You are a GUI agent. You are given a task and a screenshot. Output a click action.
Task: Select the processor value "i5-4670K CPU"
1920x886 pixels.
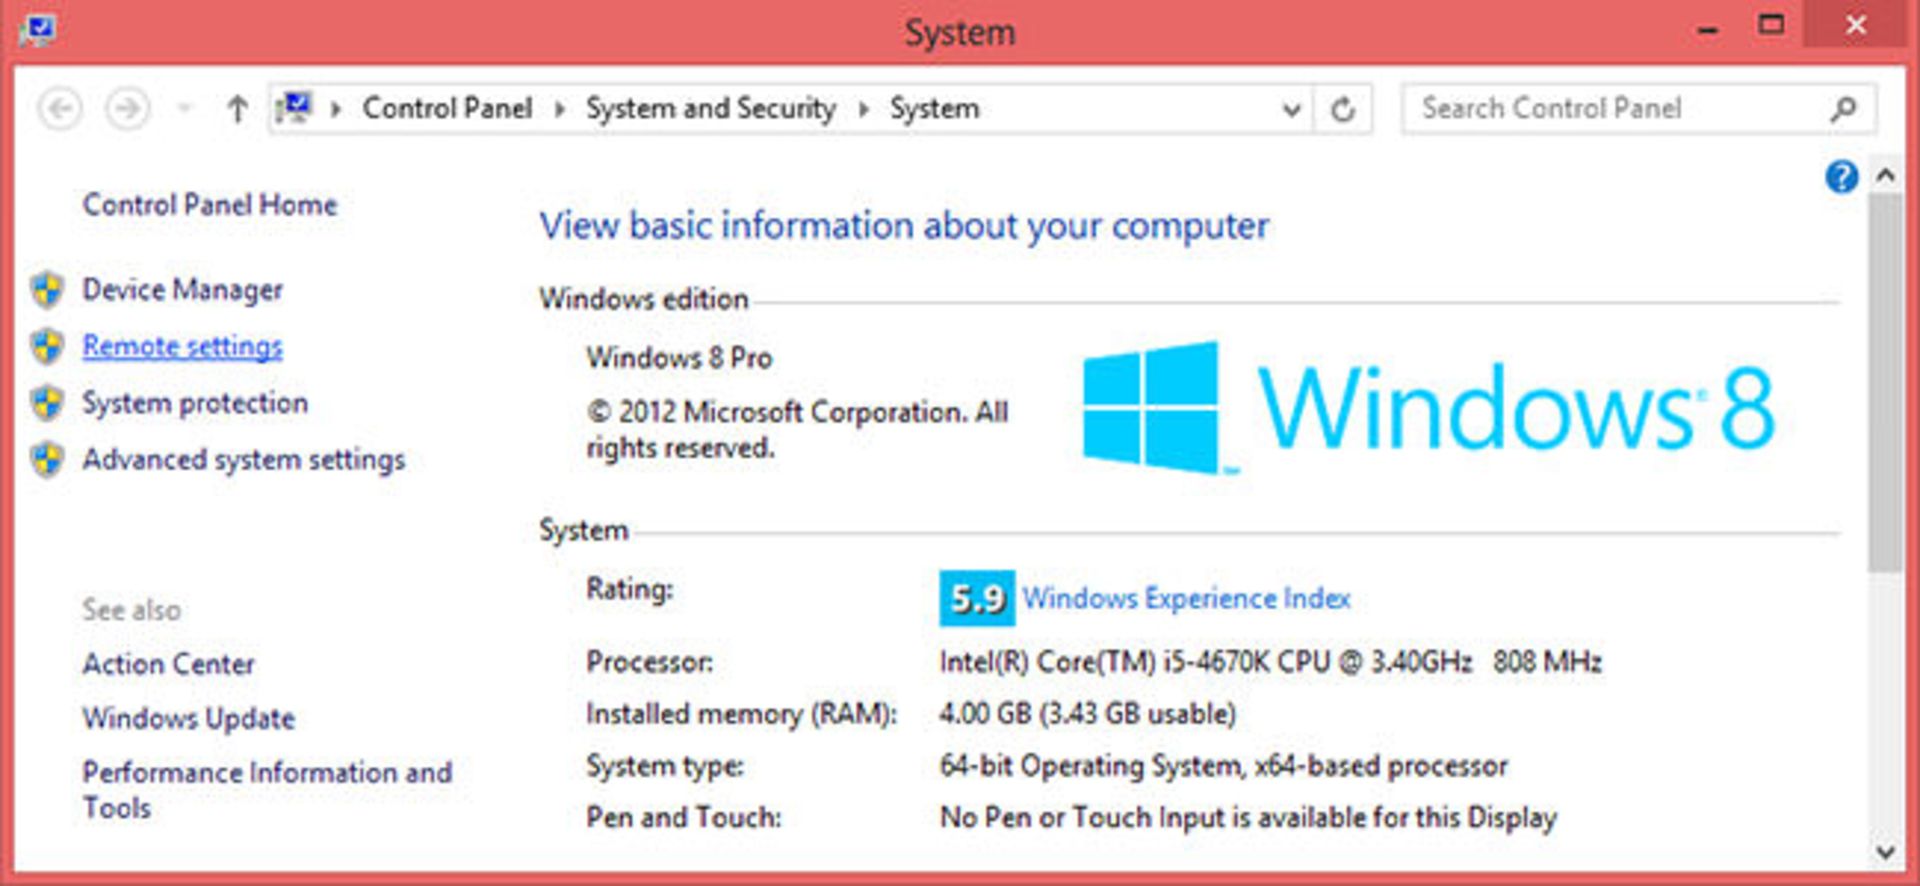(1246, 662)
